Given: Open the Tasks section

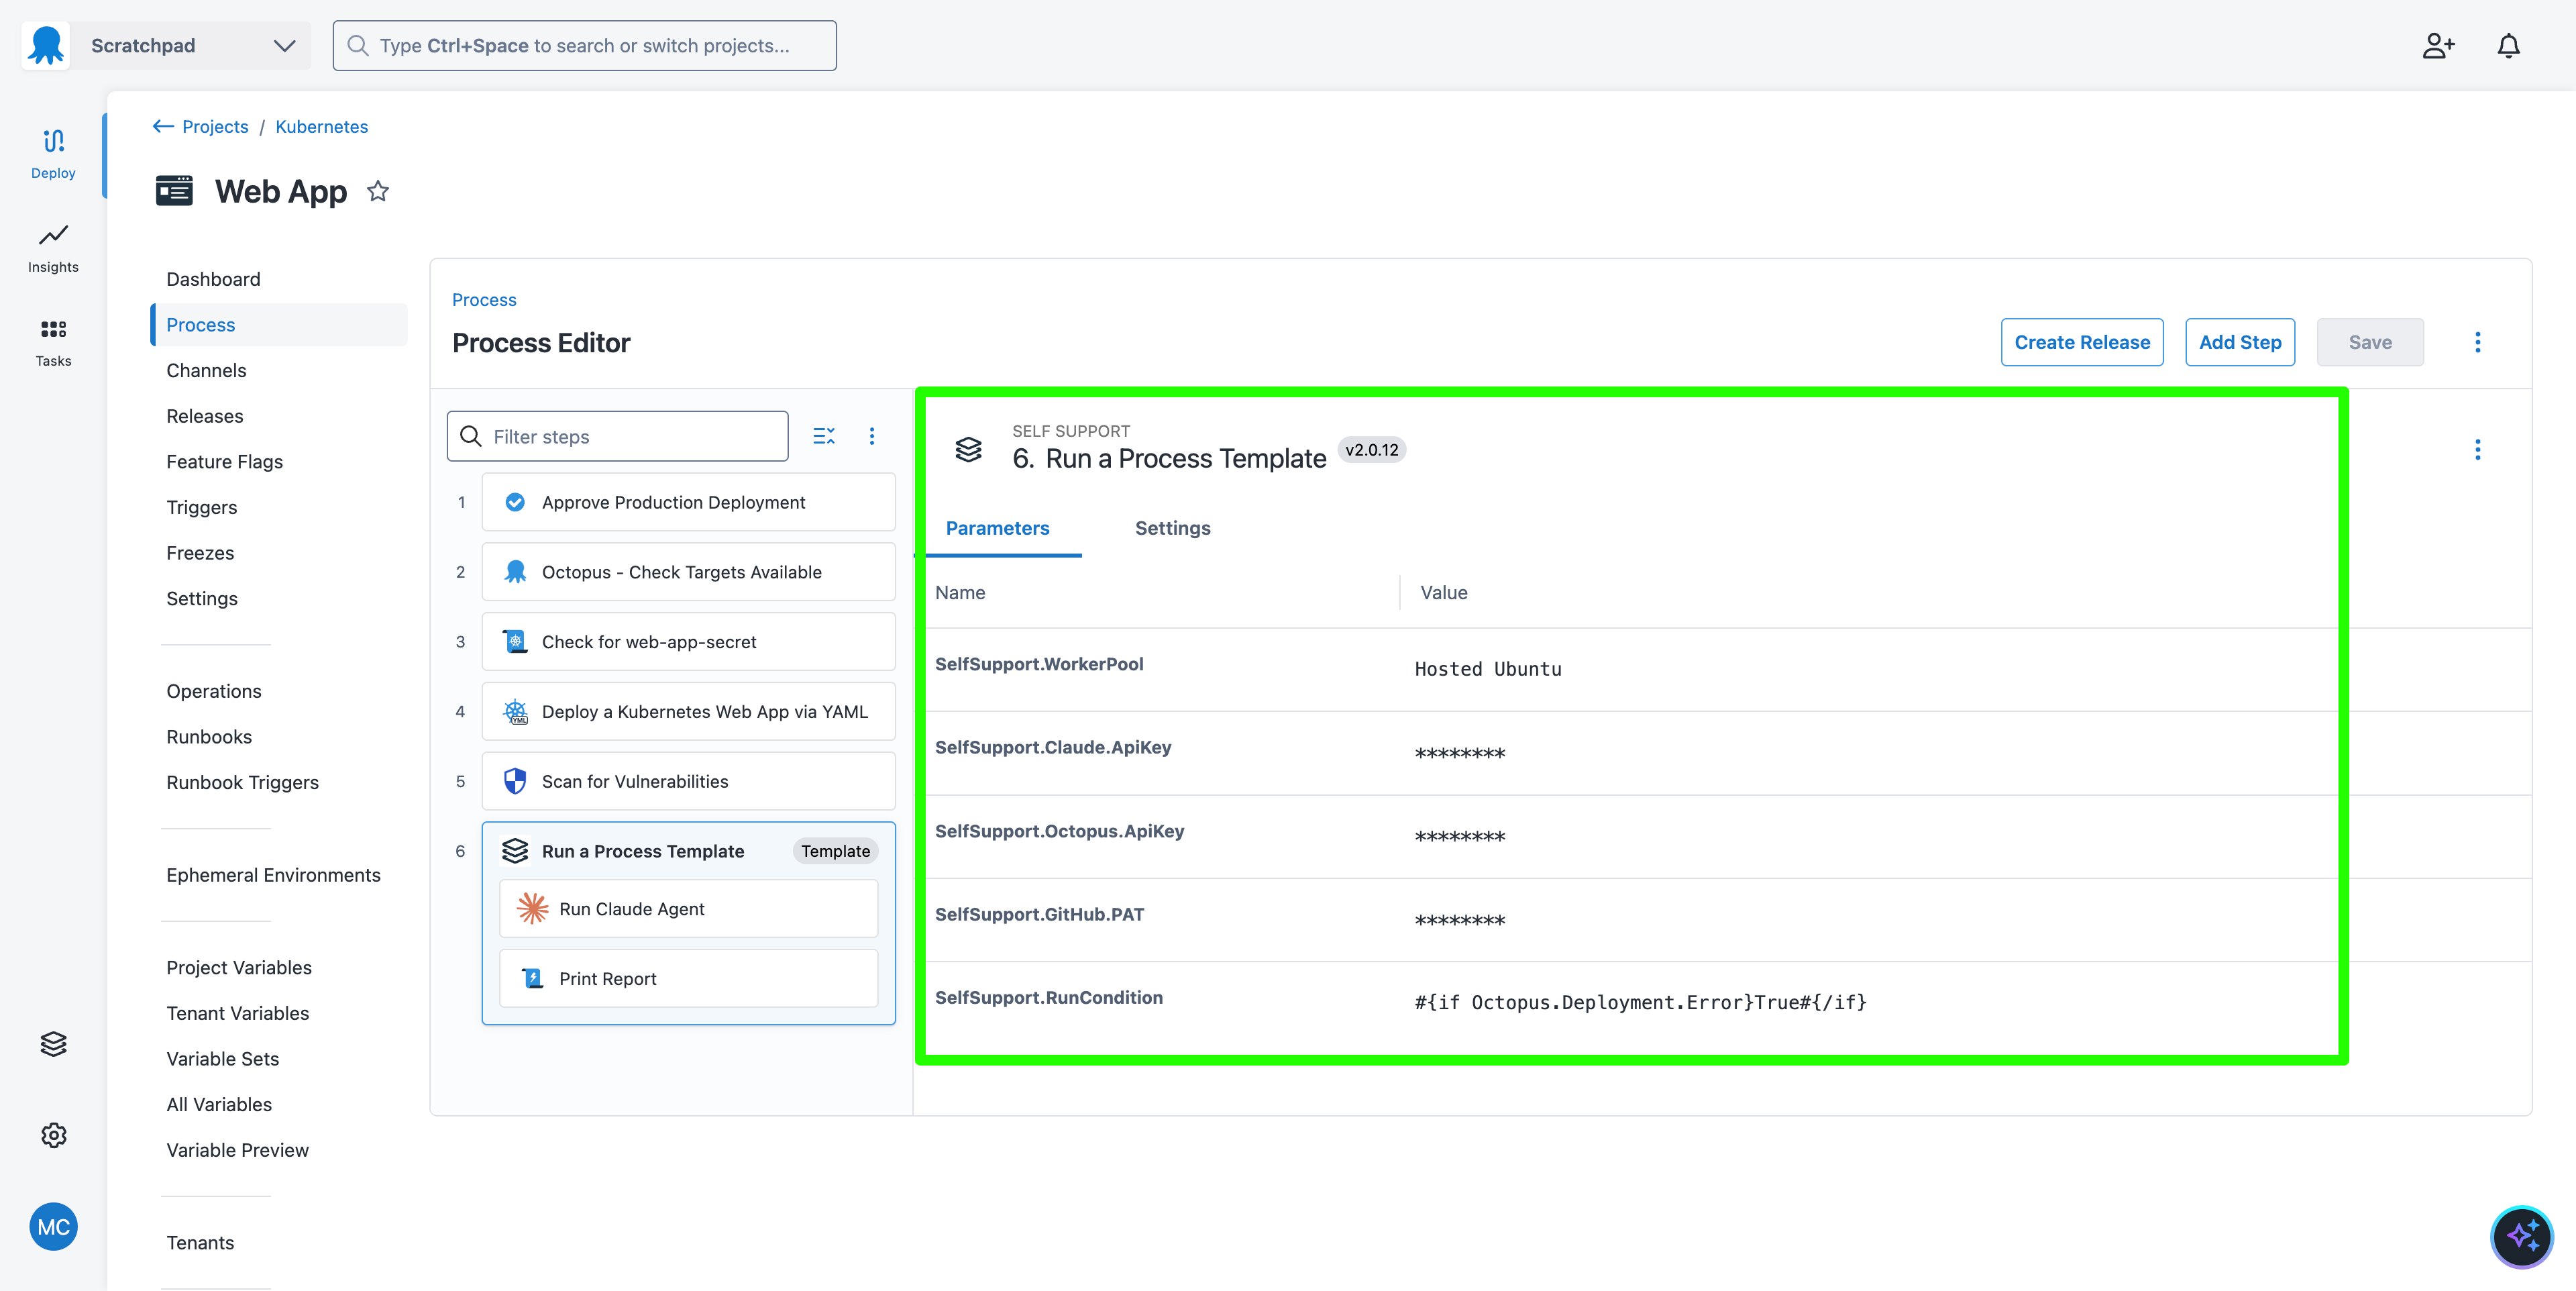Looking at the screenshot, I should [x=53, y=342].
